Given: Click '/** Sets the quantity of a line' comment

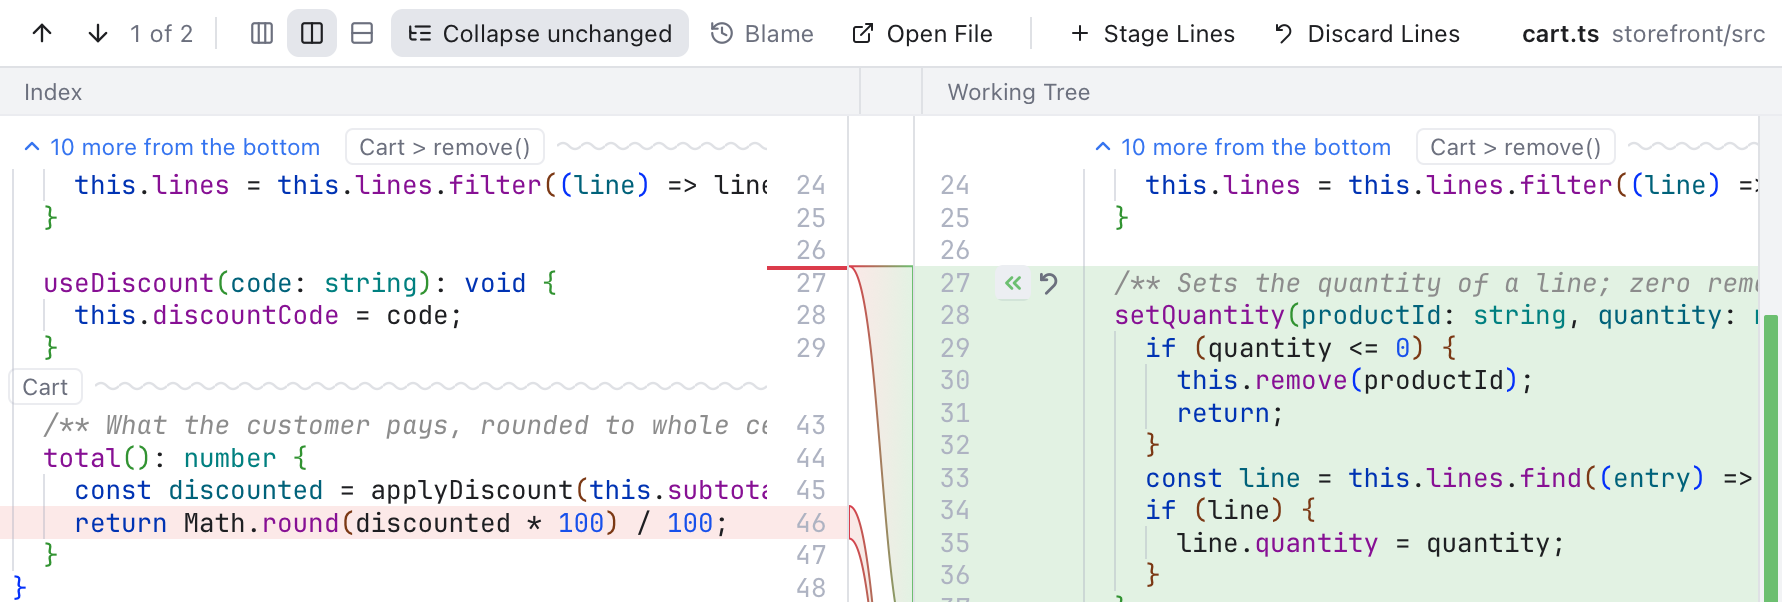Looking at the screenshot, I should [x=1436, y=283].
